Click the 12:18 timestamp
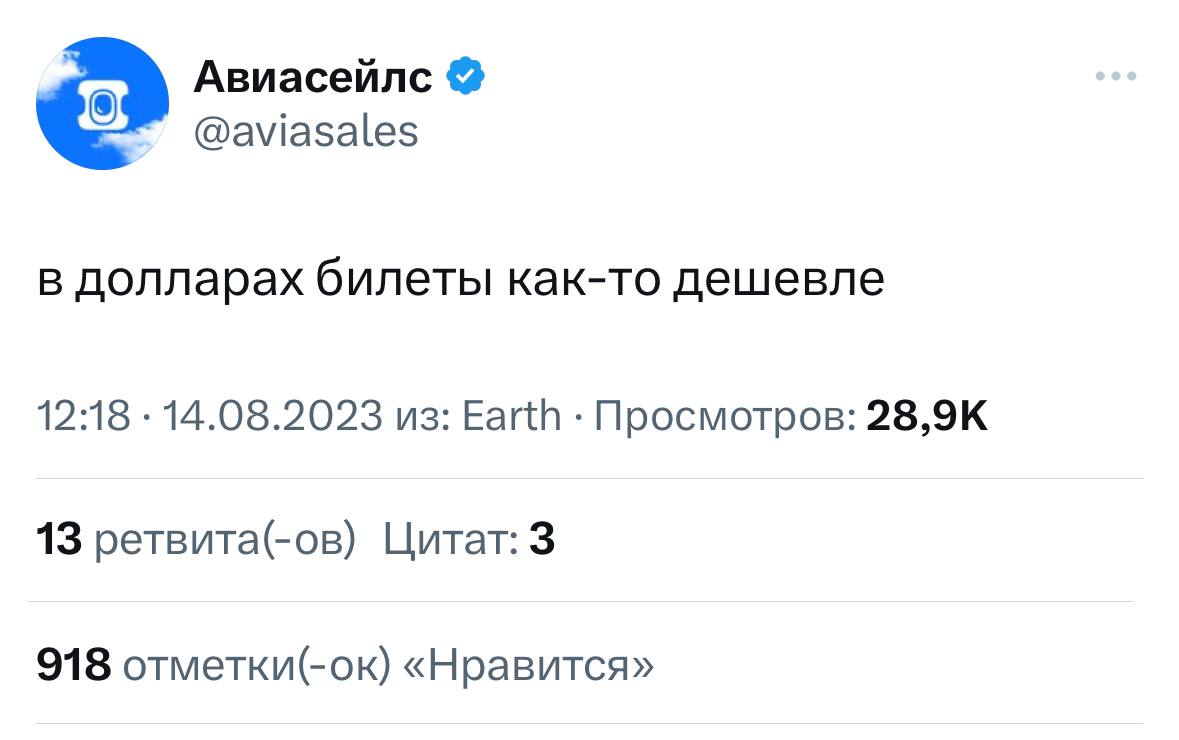 coord(83,416)
